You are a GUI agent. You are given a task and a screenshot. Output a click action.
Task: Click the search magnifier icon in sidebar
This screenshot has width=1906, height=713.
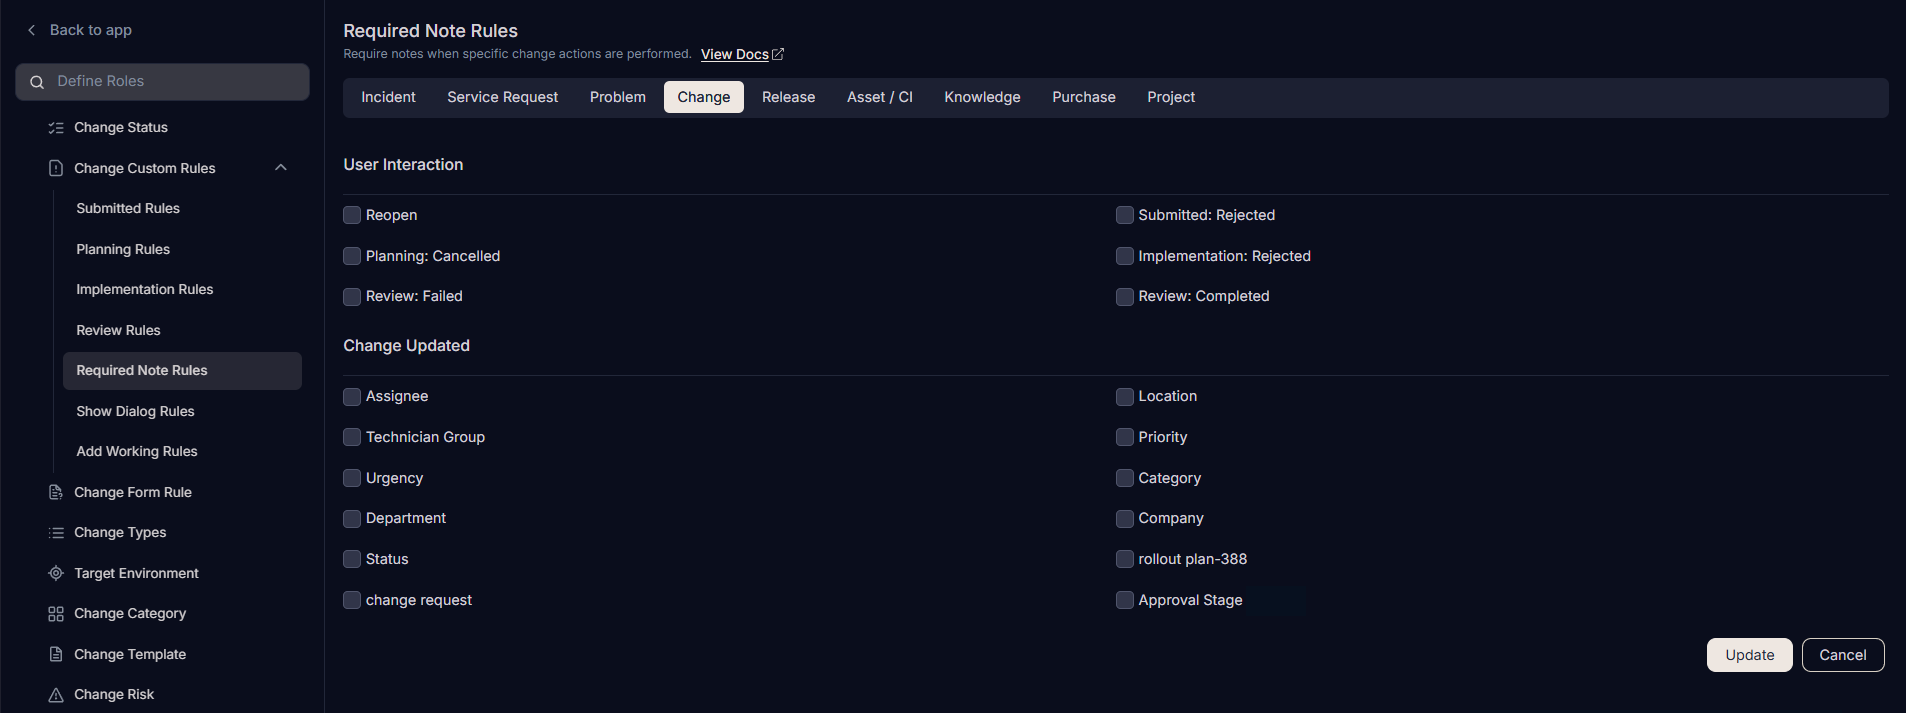click(37, 82)
